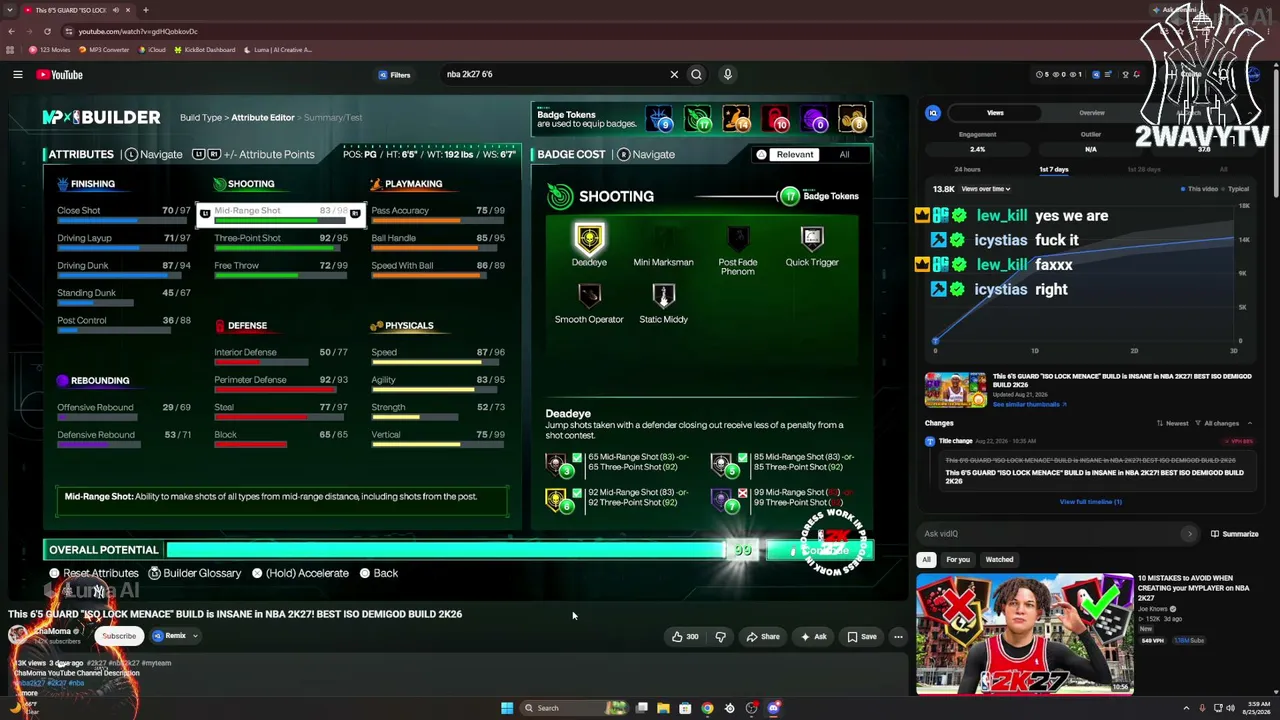Switch to the vidIQ Overview tab
The image size is (1280, 720).
1092,113
